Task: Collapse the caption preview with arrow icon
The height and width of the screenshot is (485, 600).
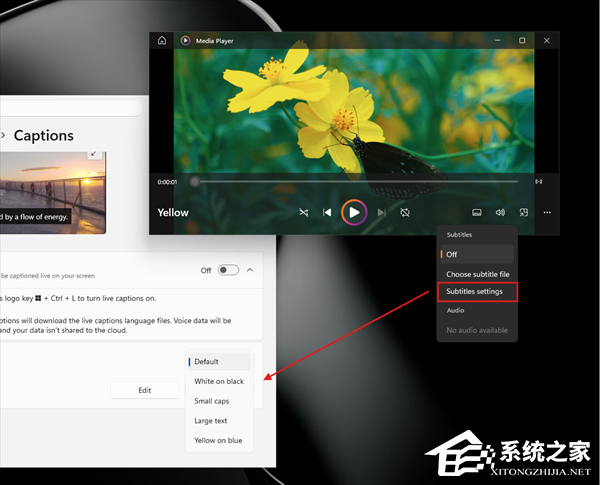Action: pyautogui.click(x=93, y=154)
